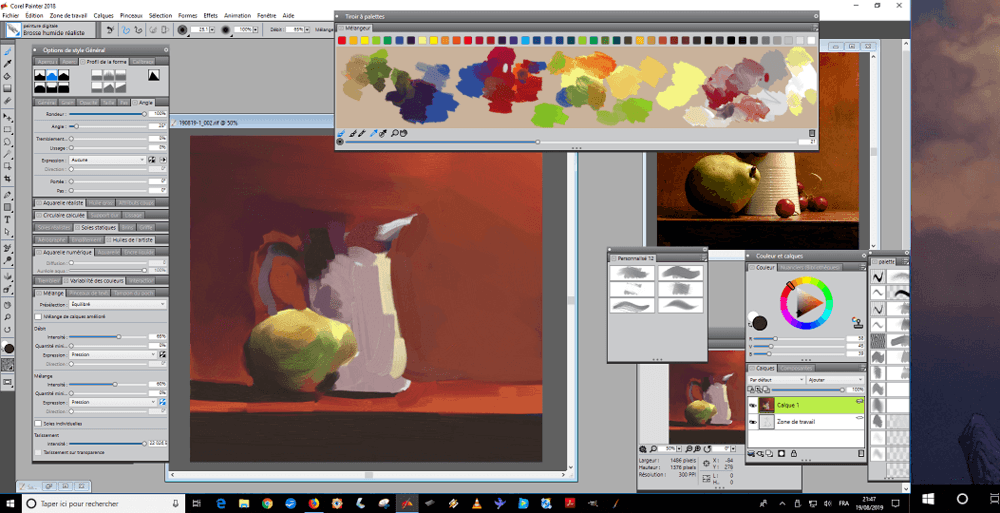The height and width of the screenshot is (513, 1000).
Task: Click the layer opacity slider in Calques
Action: [x=809, y=389]
